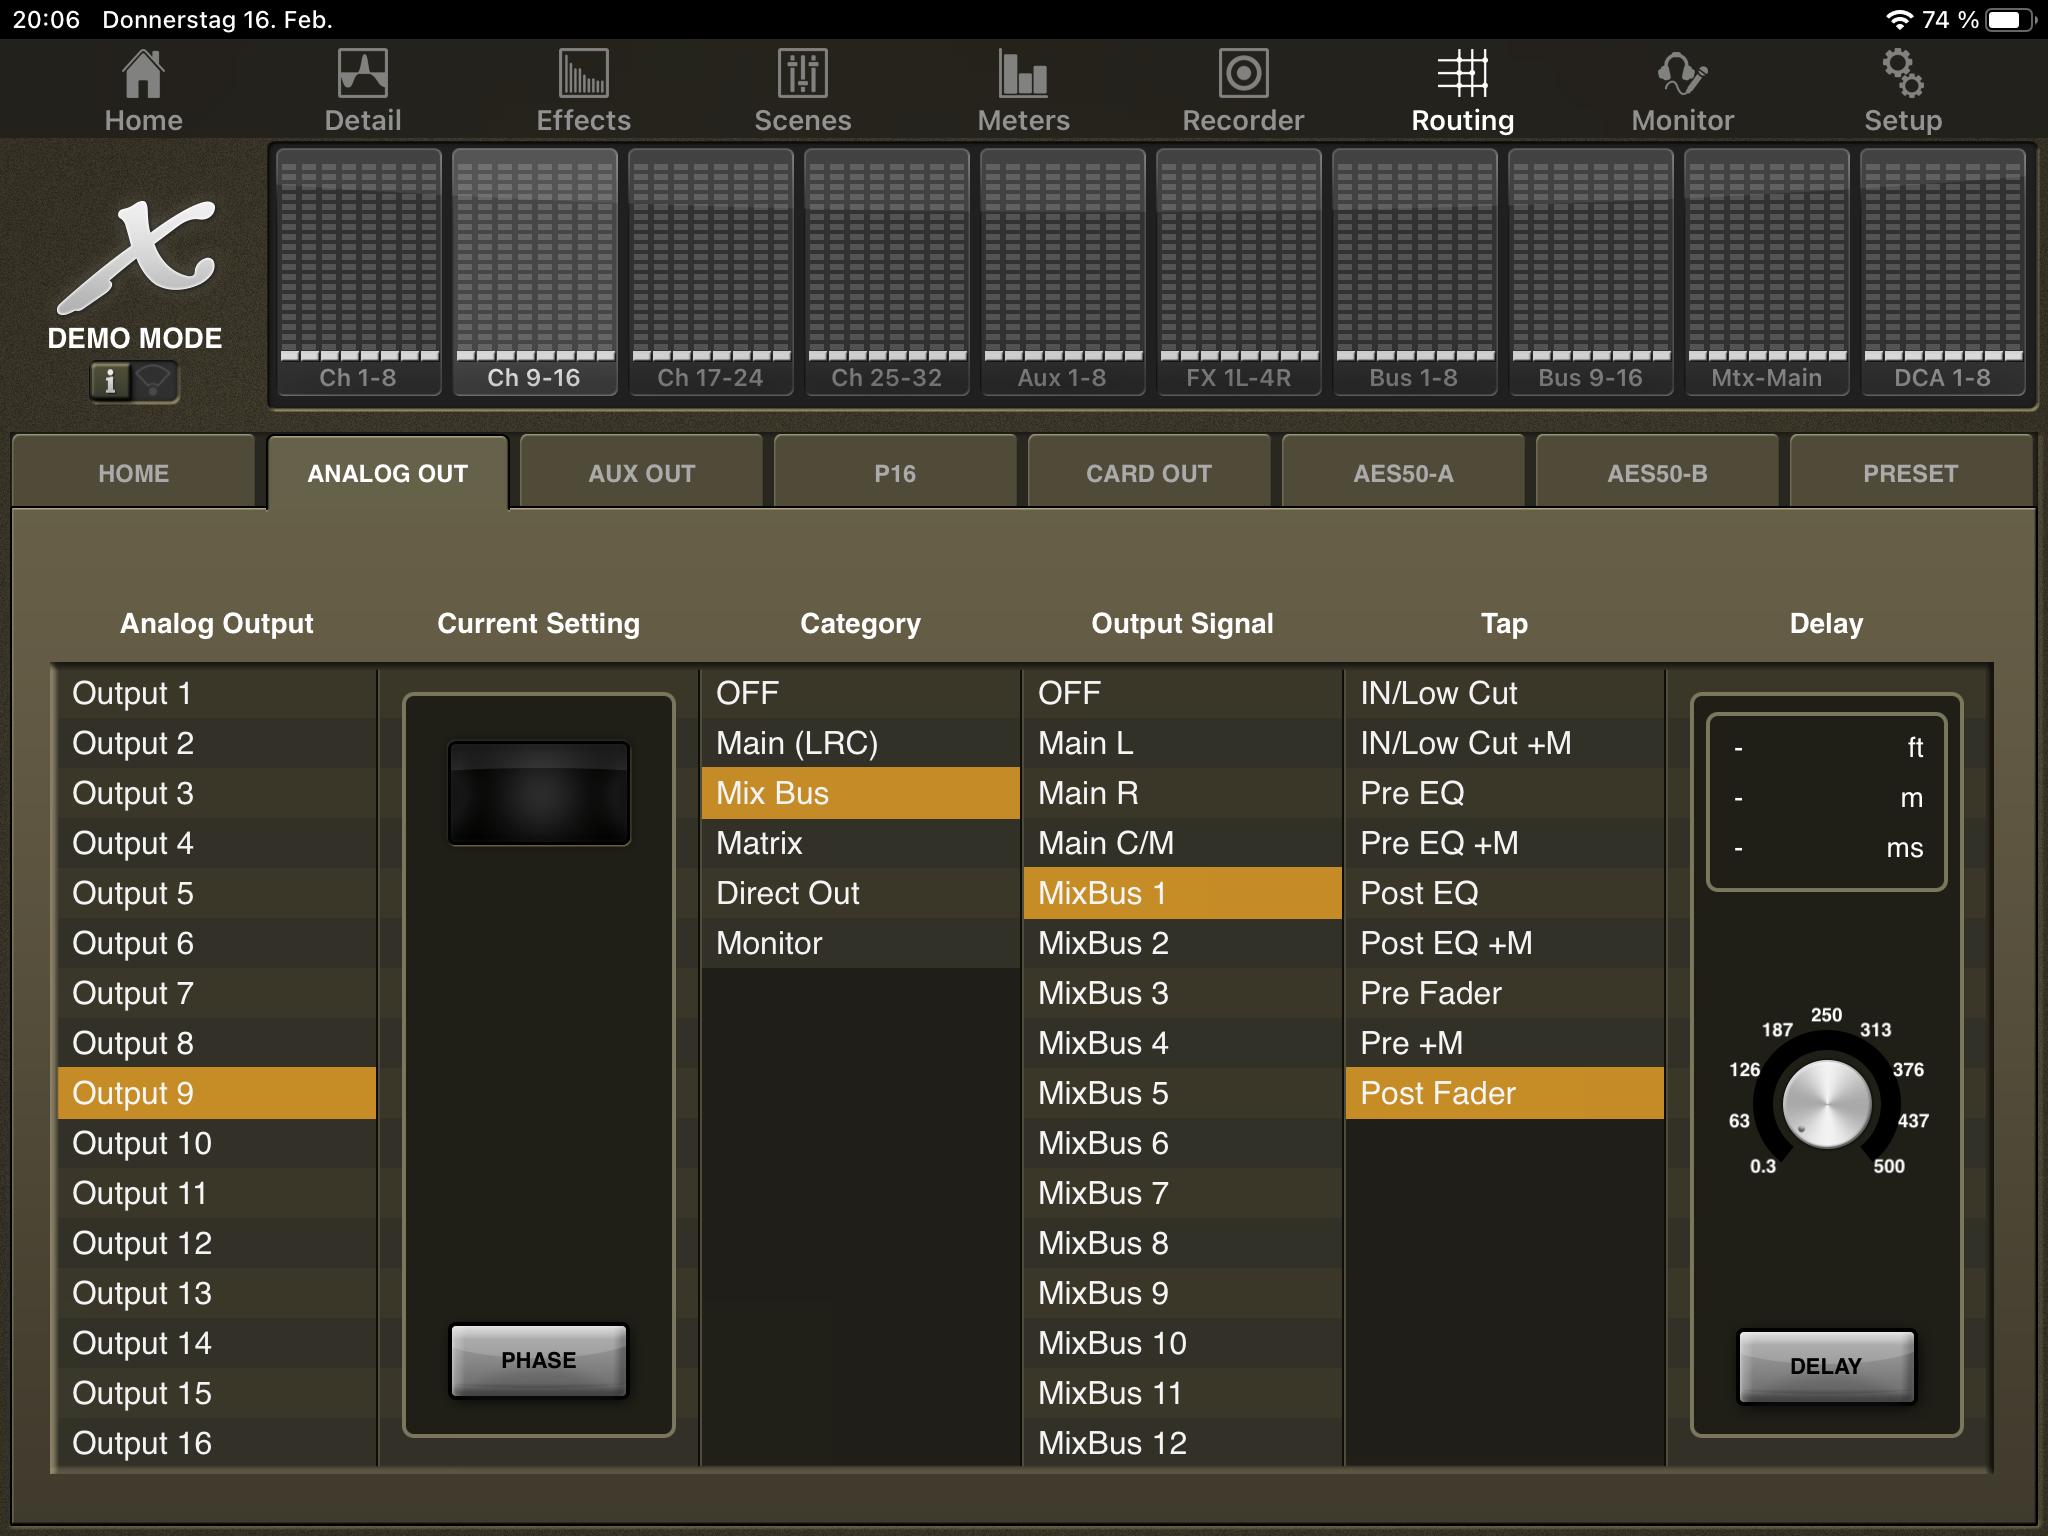Image resolution: width=2048 pixels, height=1536 pixels.
Task: Toggle PHASE for Output 9
Action: click(538, 1360)
